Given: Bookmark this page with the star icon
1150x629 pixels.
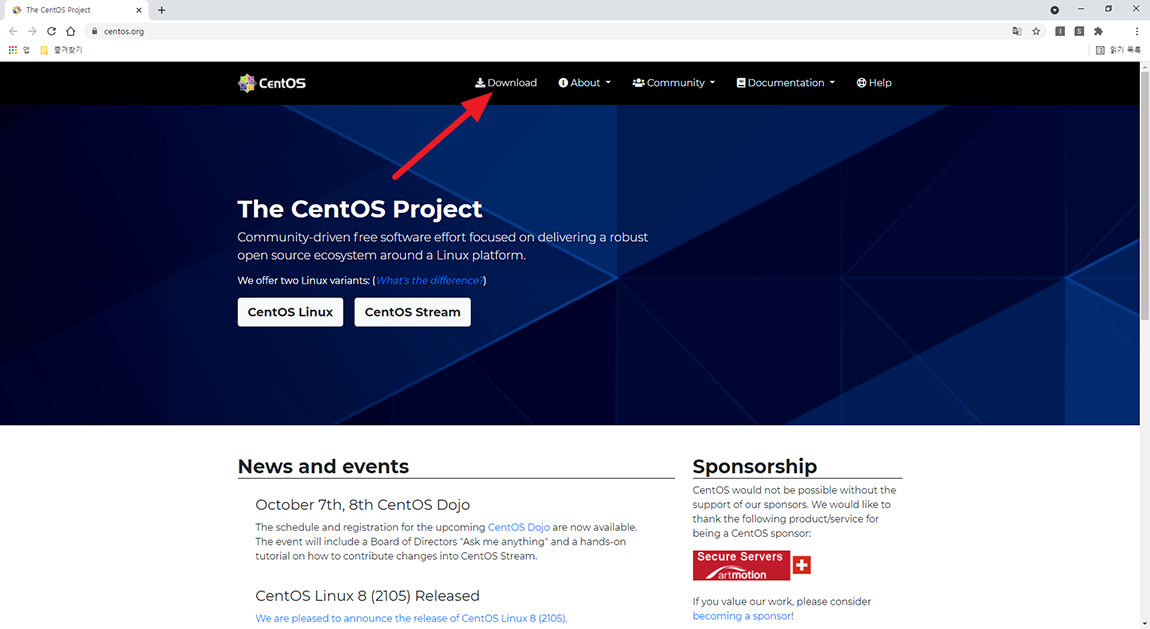Looking at the screenshot, I should pos(1036,32).
